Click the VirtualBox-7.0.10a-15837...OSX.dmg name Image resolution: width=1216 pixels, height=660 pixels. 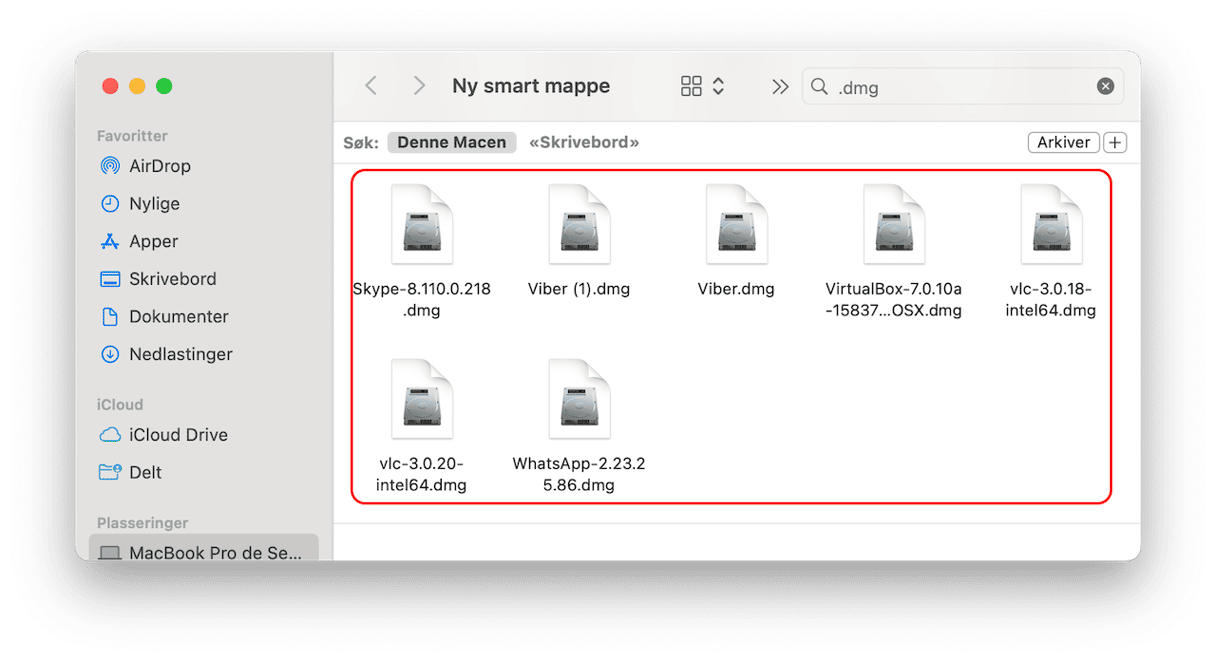click(894, 299)
